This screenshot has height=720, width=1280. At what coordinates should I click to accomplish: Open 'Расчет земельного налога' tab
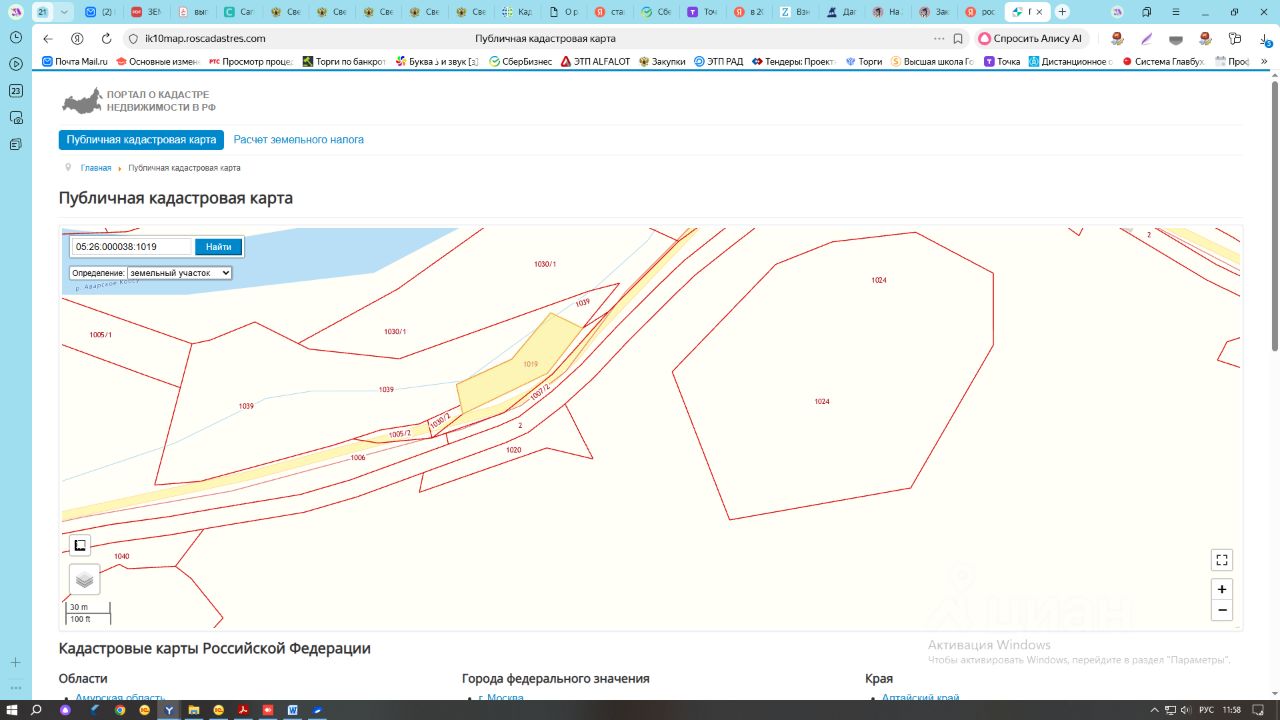tap(299, 140)
